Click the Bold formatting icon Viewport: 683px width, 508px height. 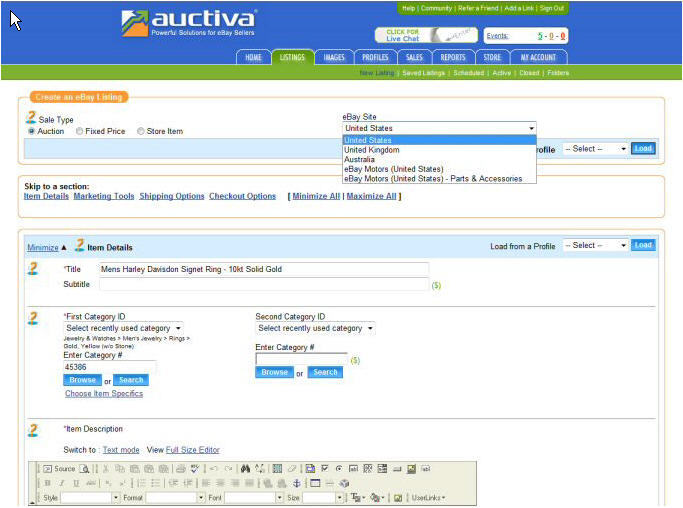coord(47,483)
